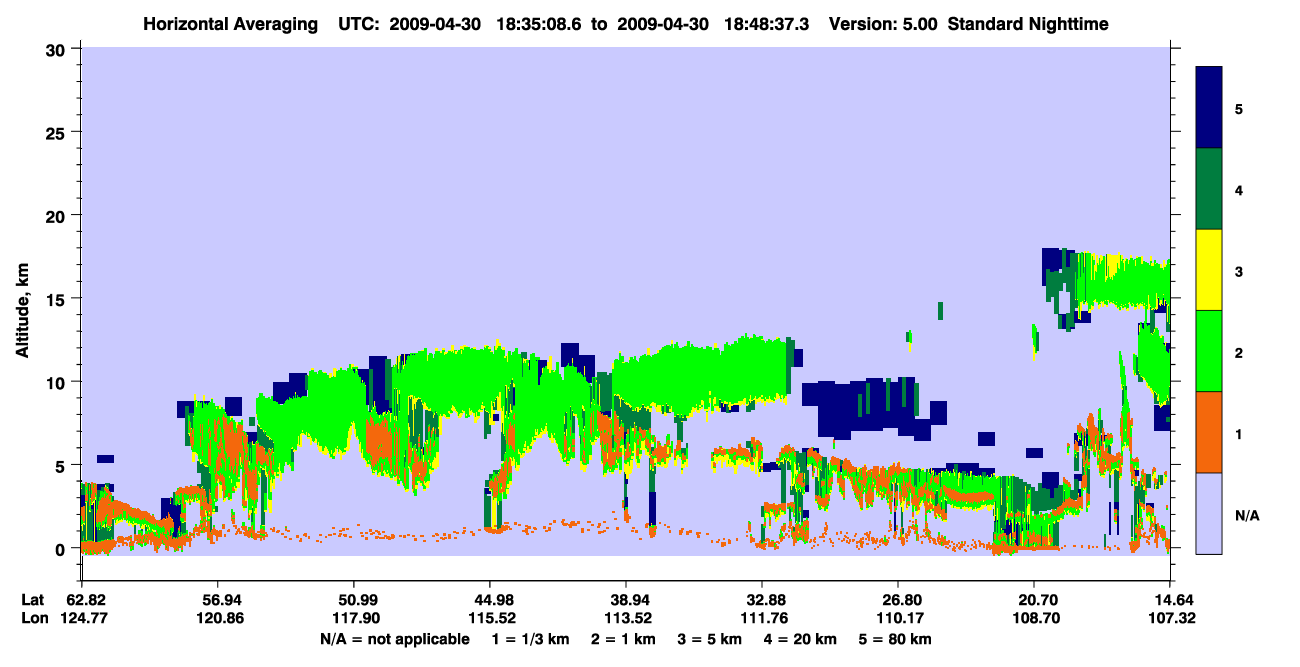Viewport: 1300px width, 667px height.
Task: Click the orange level 1 color swatch
Action: click(x=1209, y=432)
